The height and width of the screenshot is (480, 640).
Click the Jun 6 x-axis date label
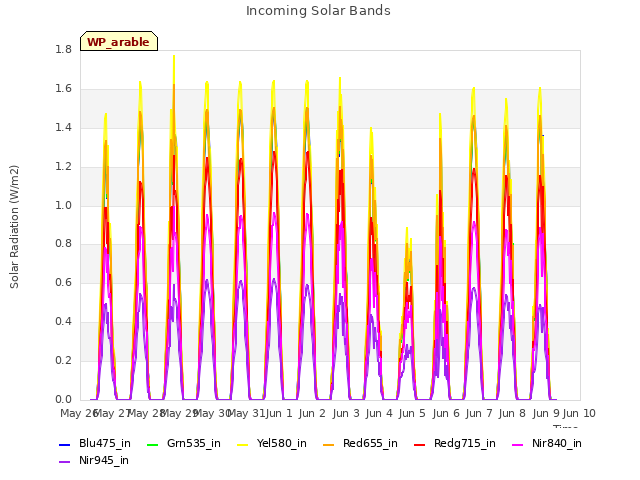click(x=446, y=413)
